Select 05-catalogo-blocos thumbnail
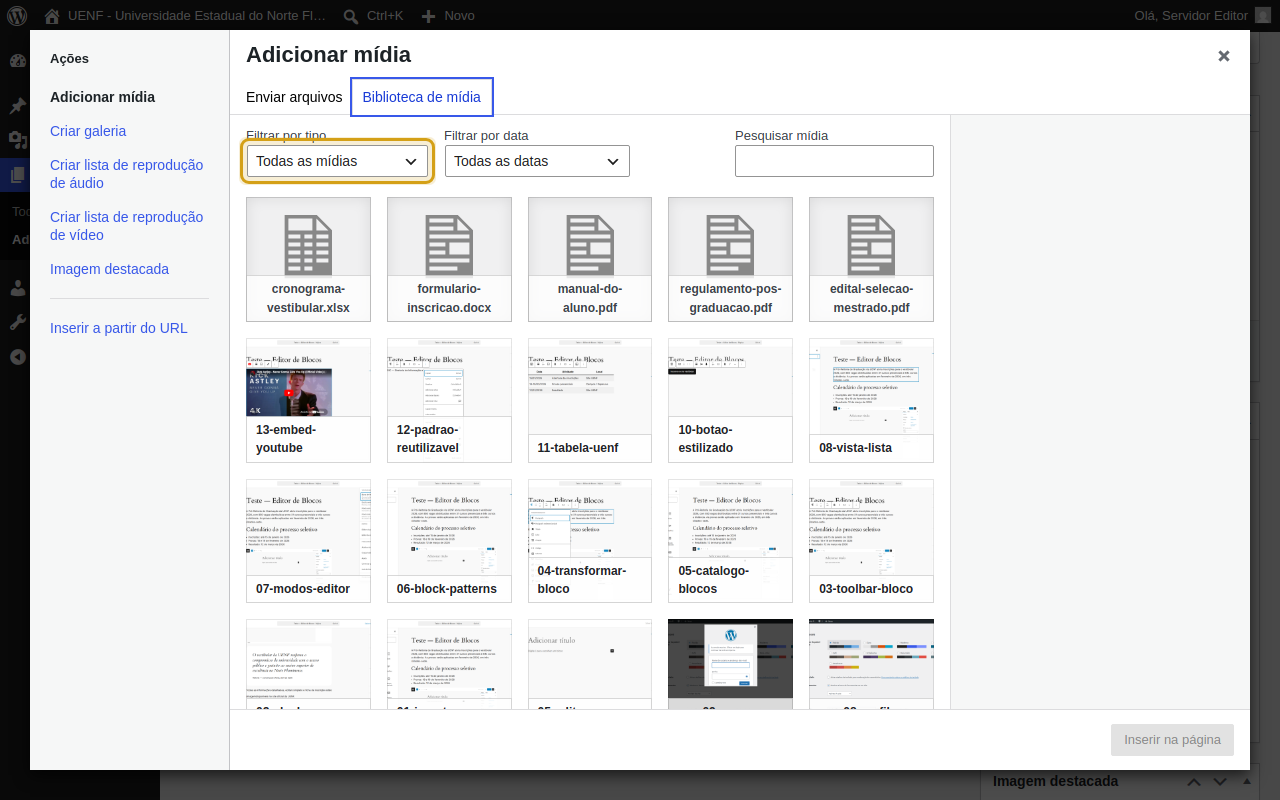Viewport: 1280px width, 800px height. (730, 541)
